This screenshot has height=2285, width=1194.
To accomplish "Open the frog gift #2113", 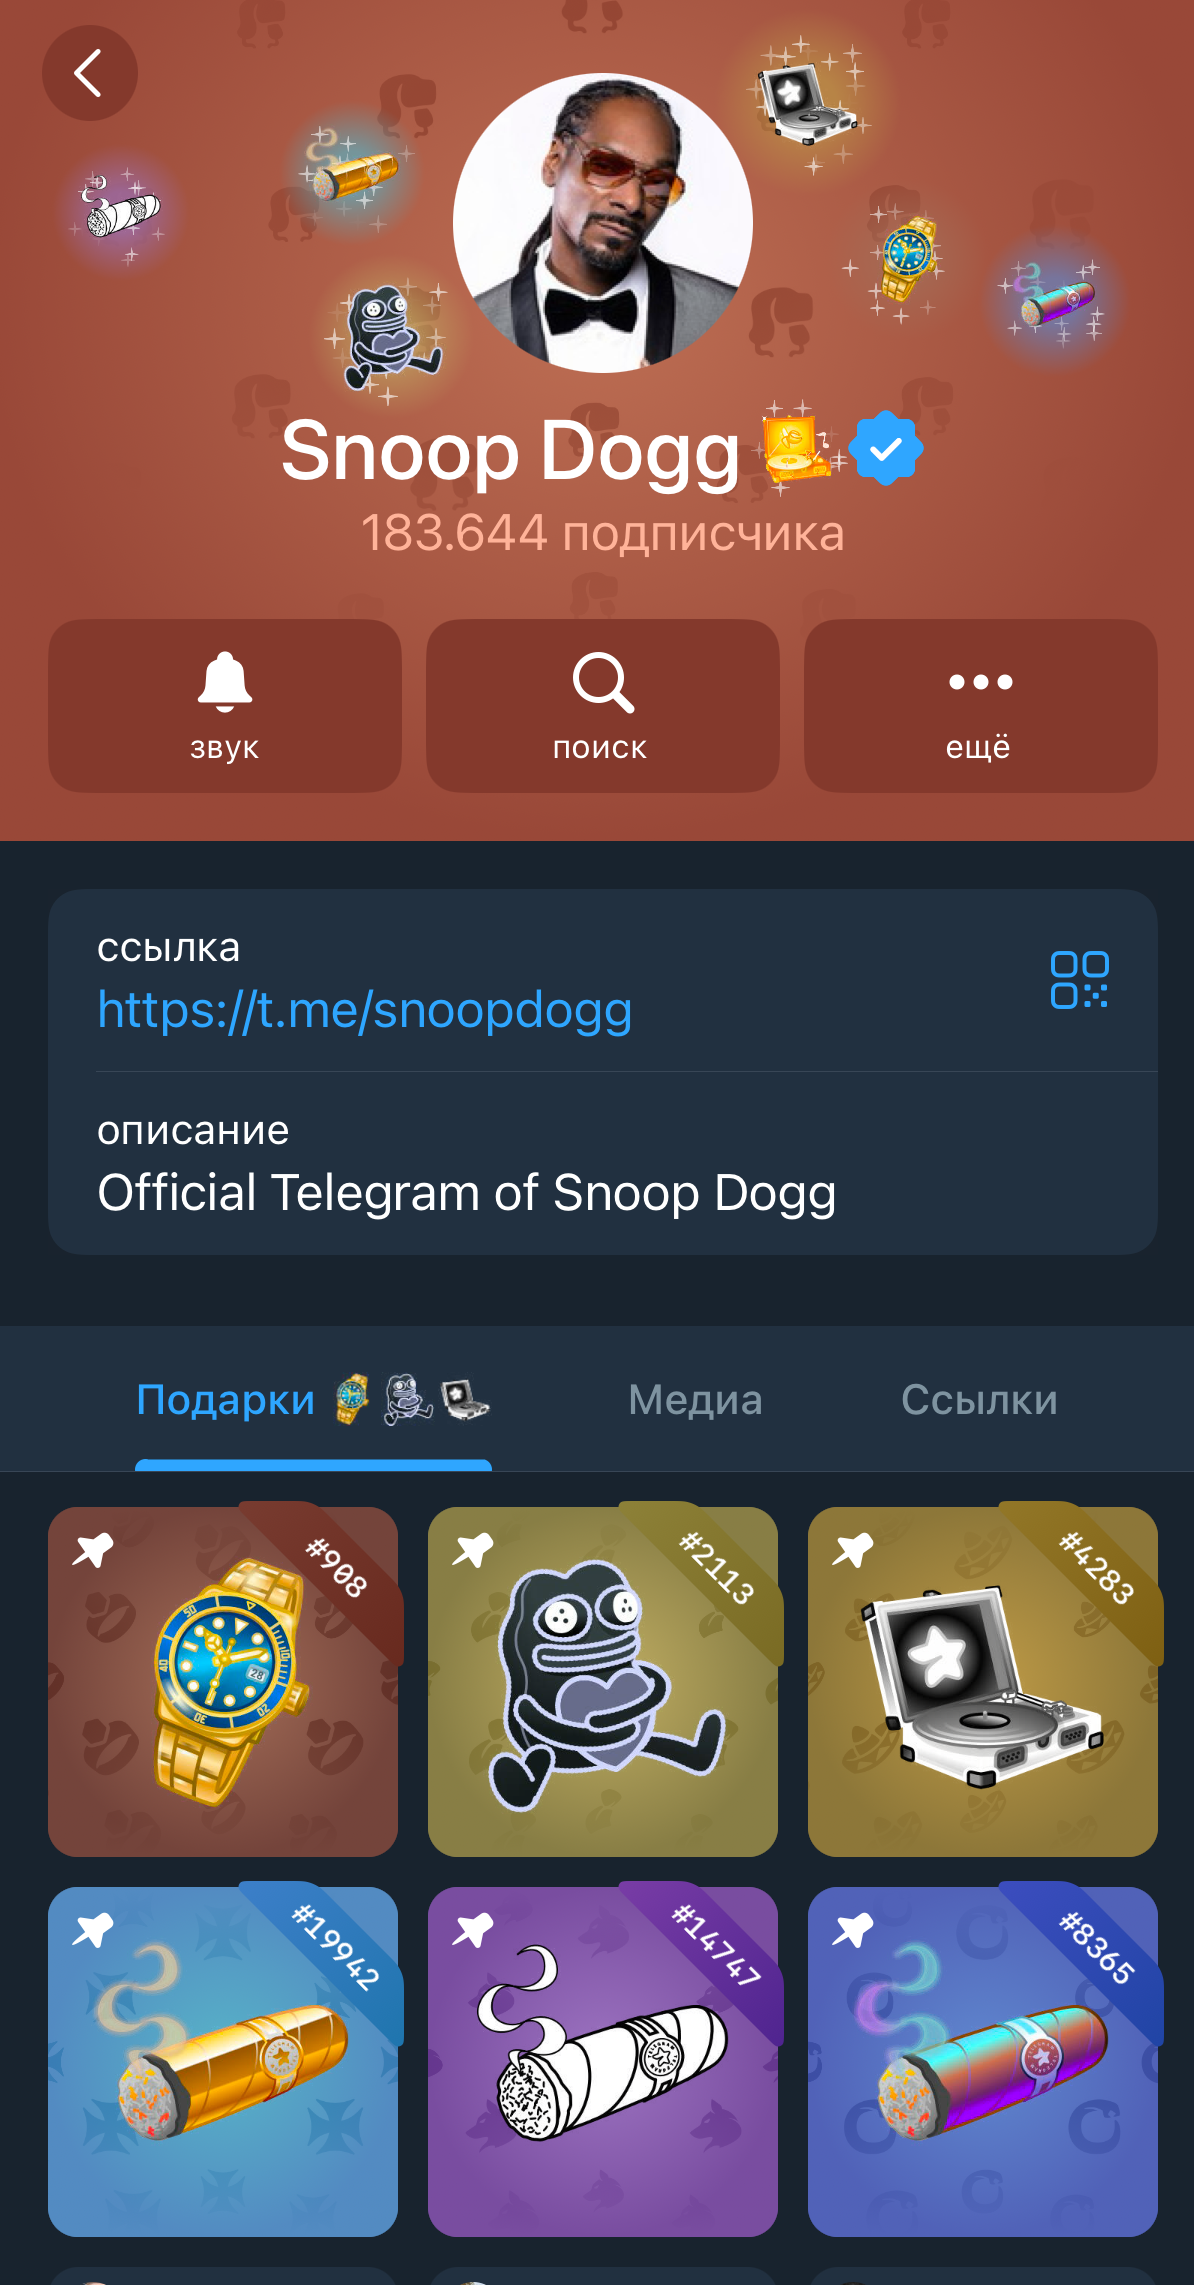I will tap(603, 1682).
